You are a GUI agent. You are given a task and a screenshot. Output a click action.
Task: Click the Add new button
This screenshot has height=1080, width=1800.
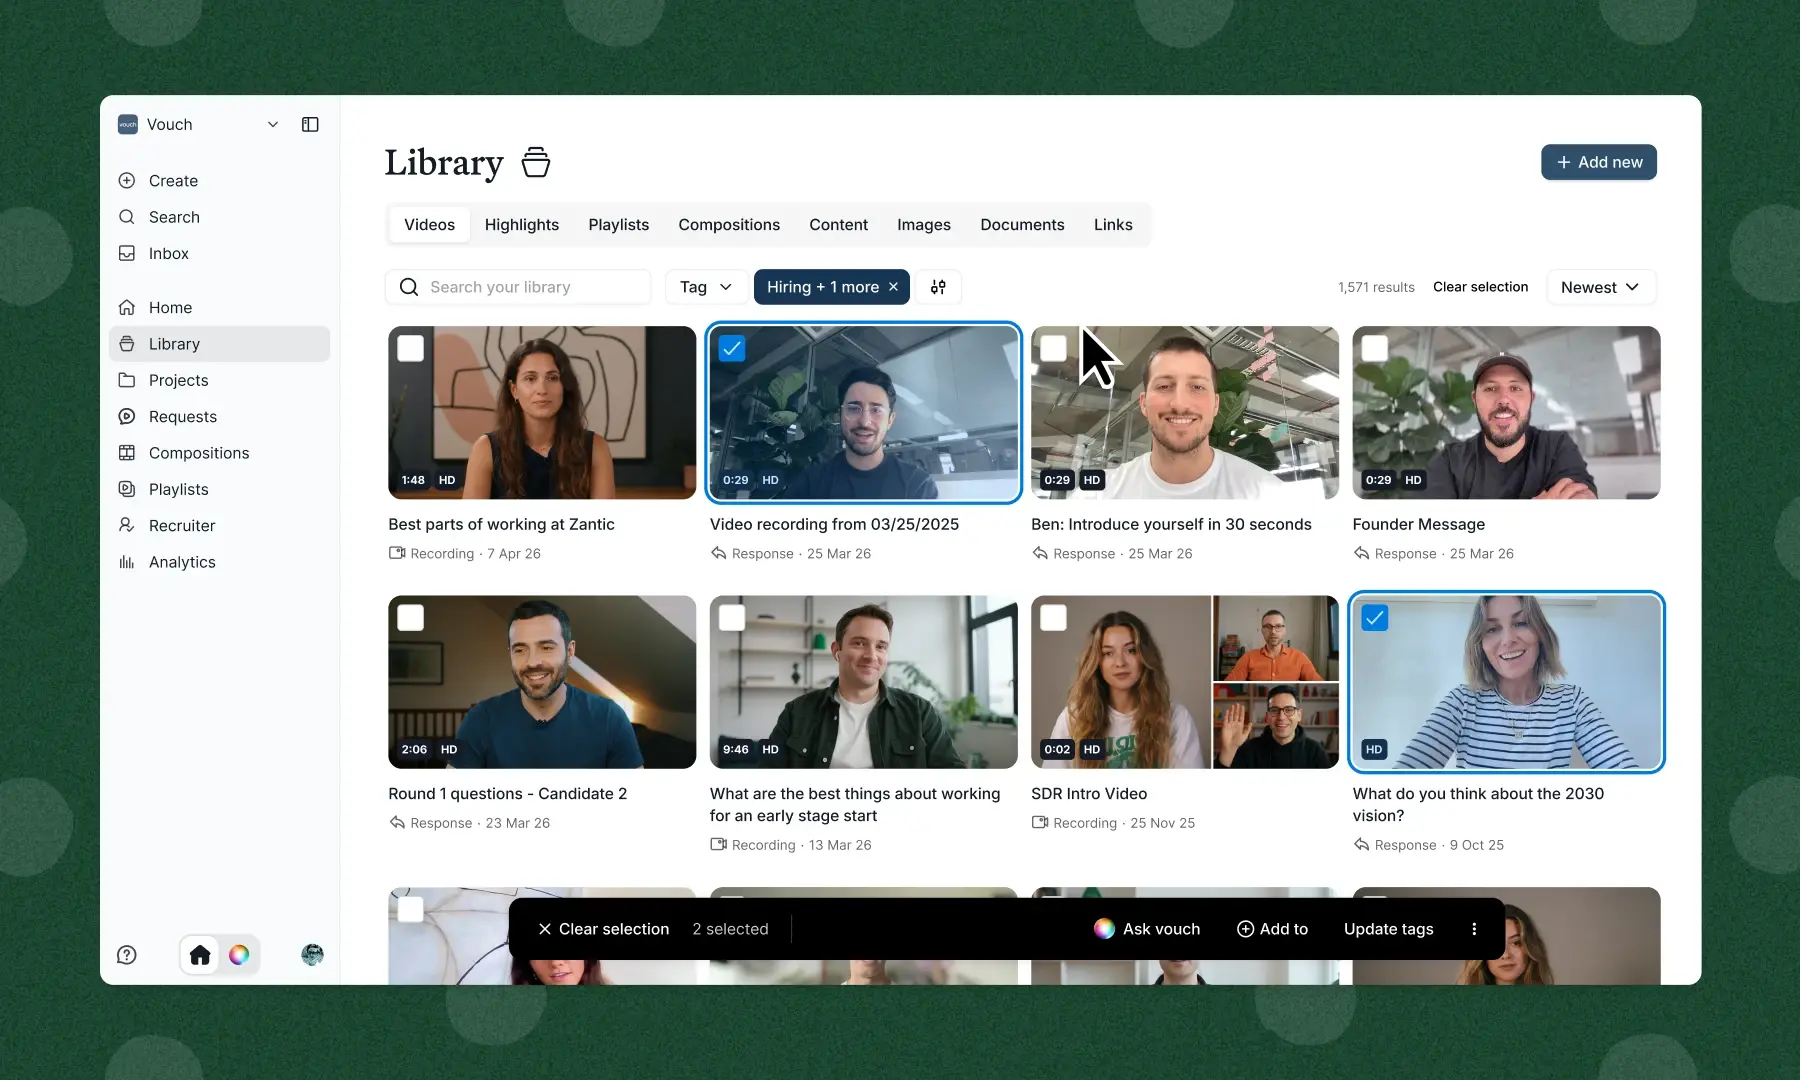coord(1599,162)
